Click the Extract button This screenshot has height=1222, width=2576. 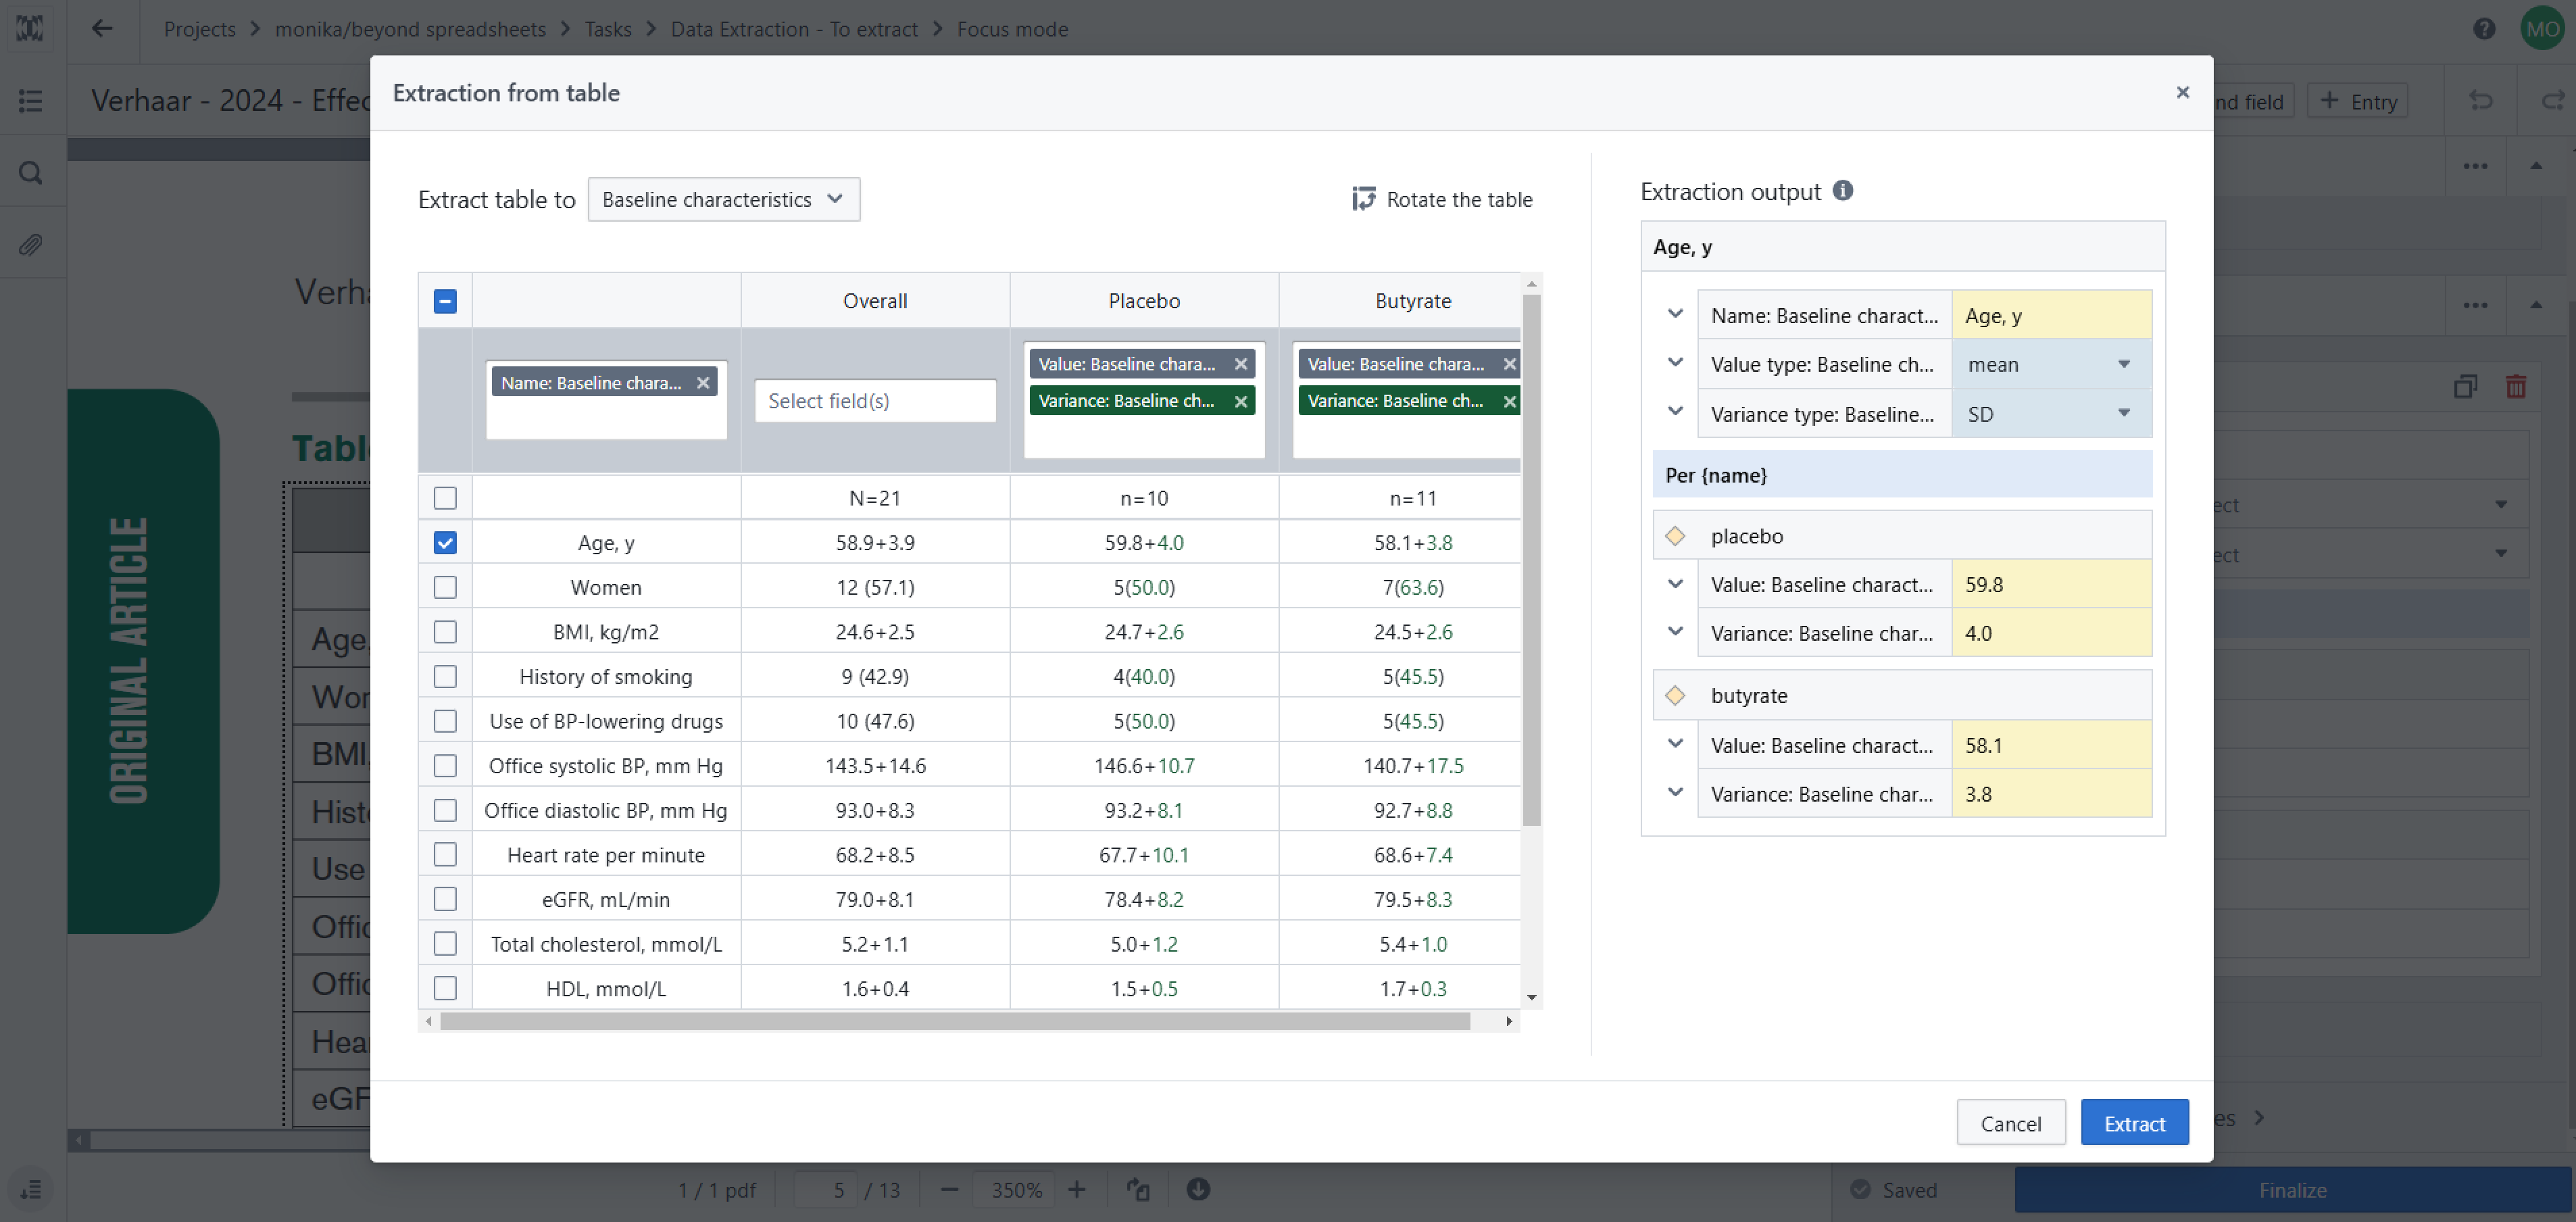[2134, 1123]
